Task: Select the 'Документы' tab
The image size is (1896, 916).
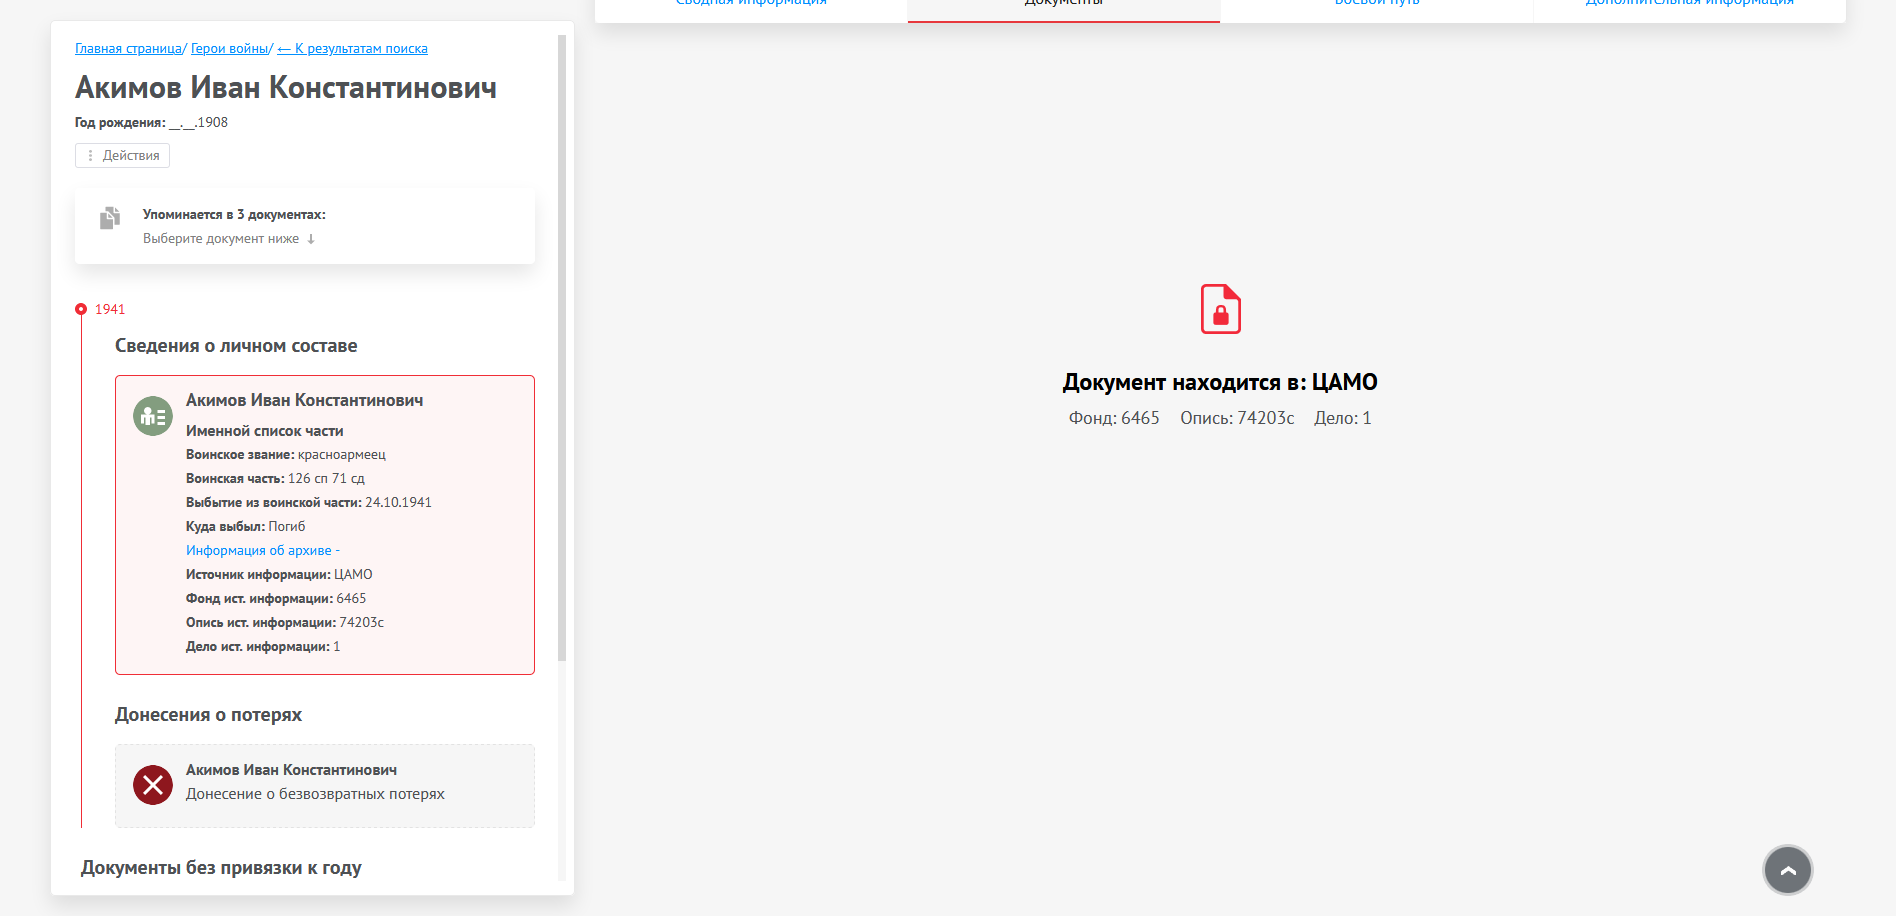Action: pyautogui.click(x=1063, y=5)
